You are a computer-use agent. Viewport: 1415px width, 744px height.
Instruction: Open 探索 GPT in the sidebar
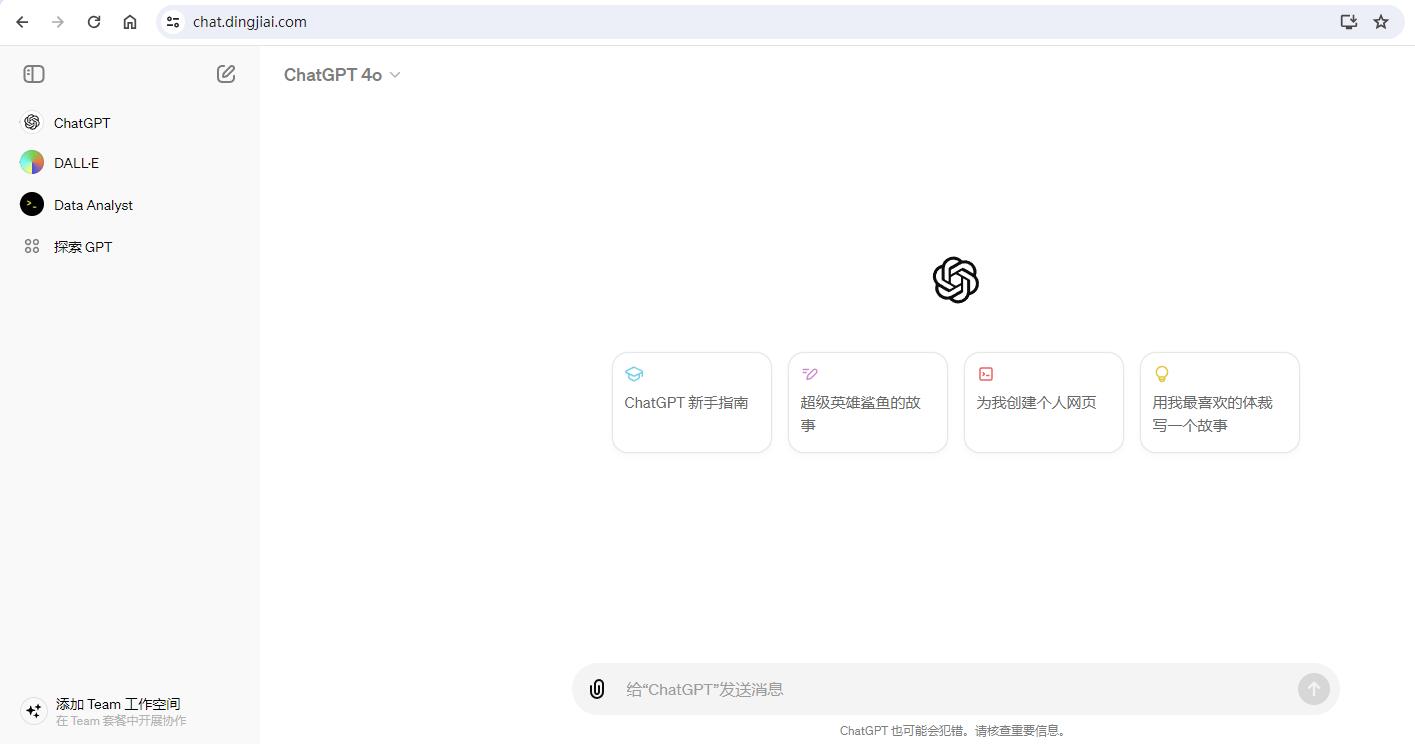pos(82,247)
